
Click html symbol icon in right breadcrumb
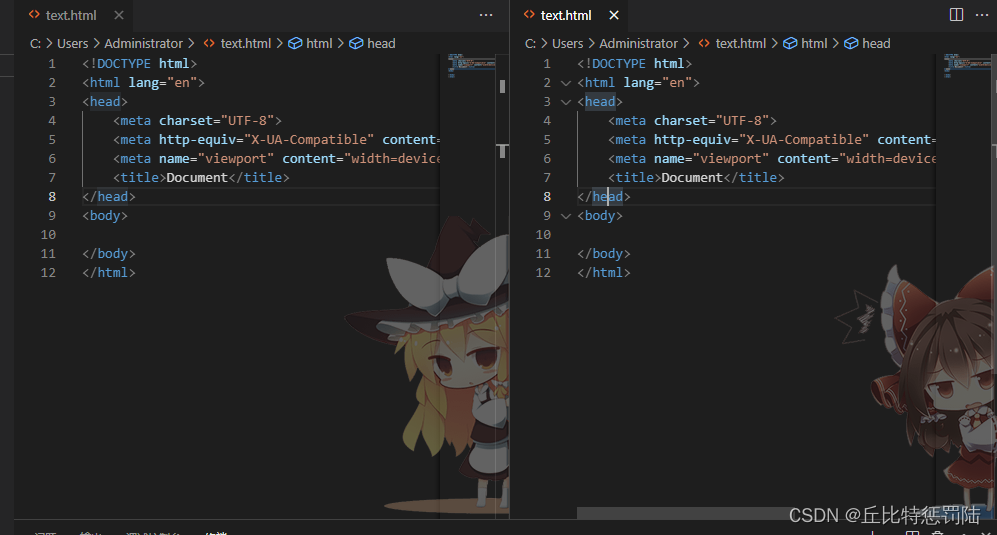(790, 43)
